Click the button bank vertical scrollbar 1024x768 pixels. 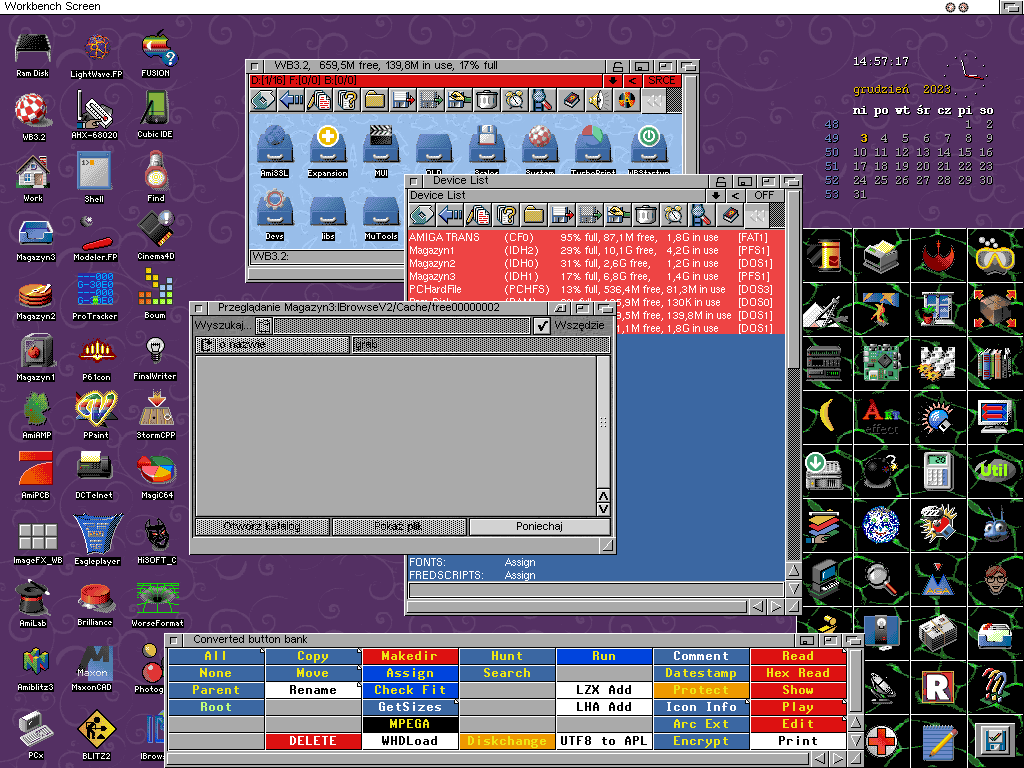(855, 681)
